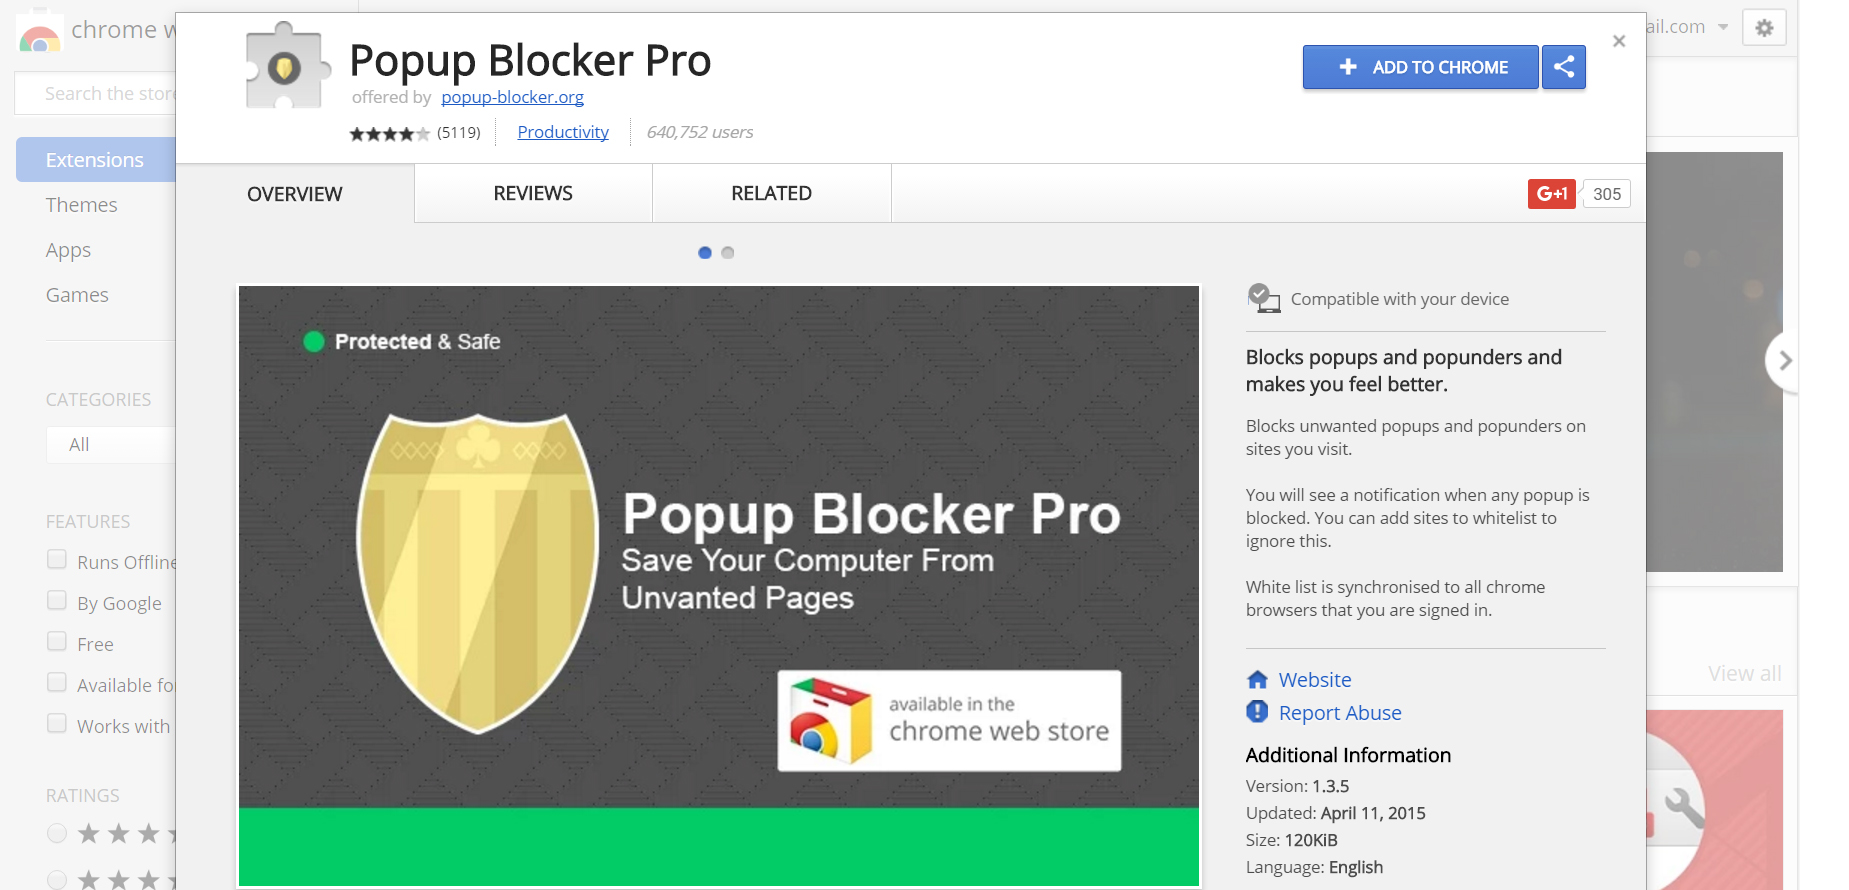Screen dimensions: 1849x890
Task: Enable the Works with checkbox
Action: click(57, 724)
